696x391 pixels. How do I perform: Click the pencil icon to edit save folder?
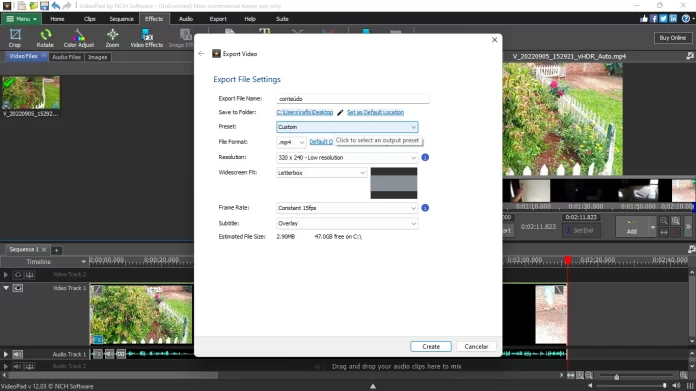(x=340, y=112)
